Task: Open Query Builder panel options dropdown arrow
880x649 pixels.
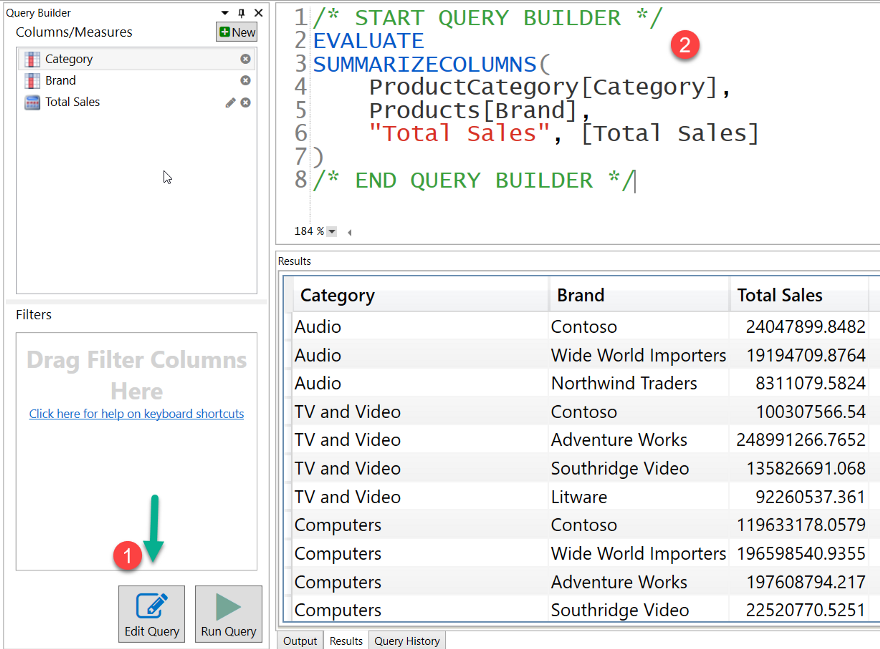Action: [224, 12]
